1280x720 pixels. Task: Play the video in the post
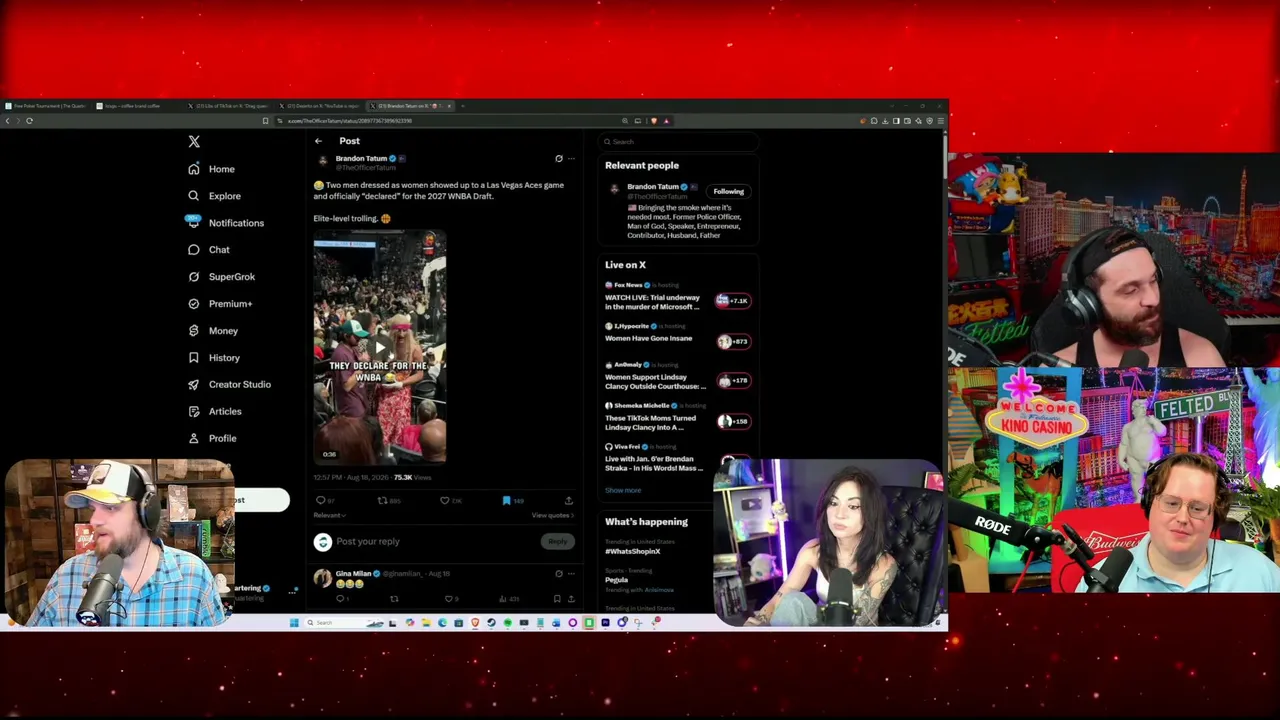tap(380, 348)
